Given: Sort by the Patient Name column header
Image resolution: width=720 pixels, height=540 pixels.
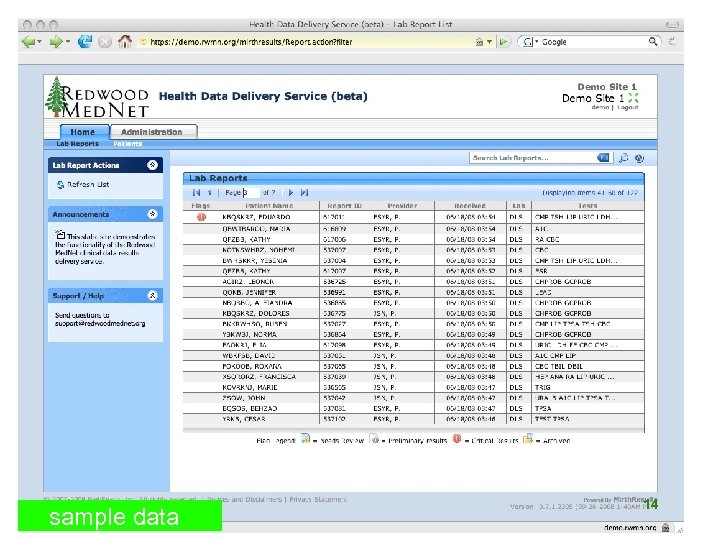Looking at the screenshot, I should click(x=269, y=206).
